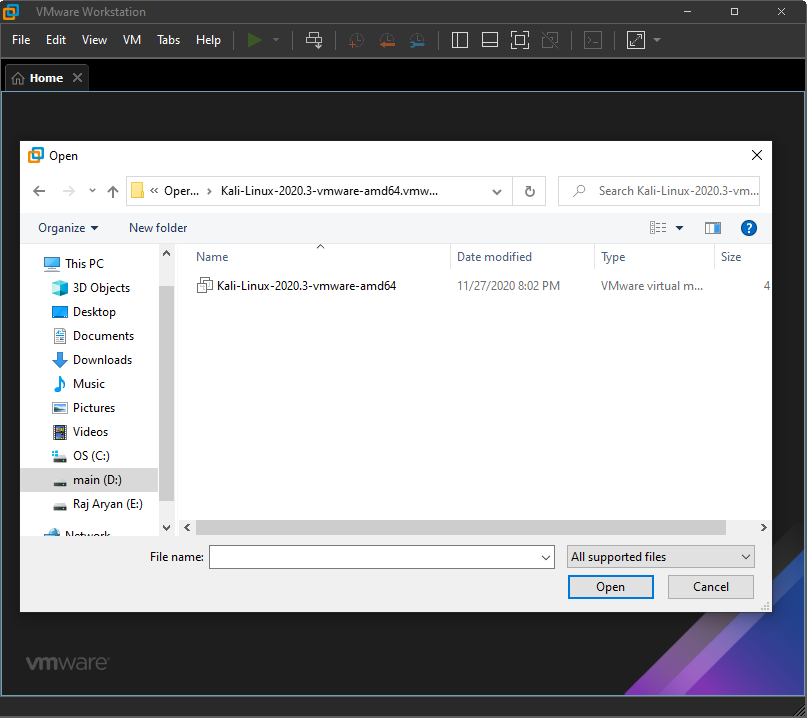807x718 pixels.
Task: Open the All supported files dropdown
Action: 660,557
